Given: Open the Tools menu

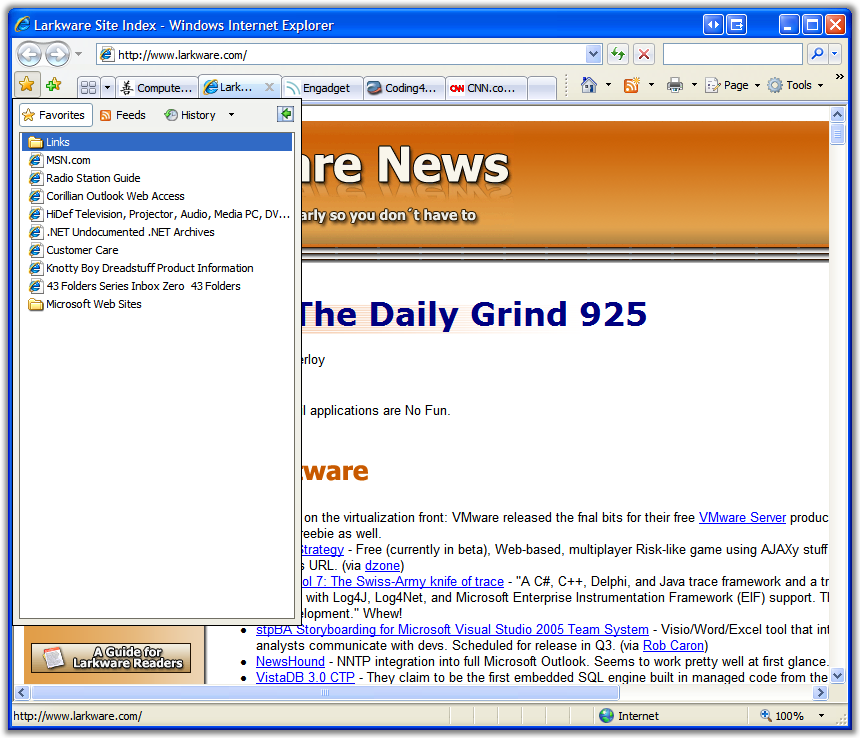Looking at the screenshot, I should coord(795,85).
